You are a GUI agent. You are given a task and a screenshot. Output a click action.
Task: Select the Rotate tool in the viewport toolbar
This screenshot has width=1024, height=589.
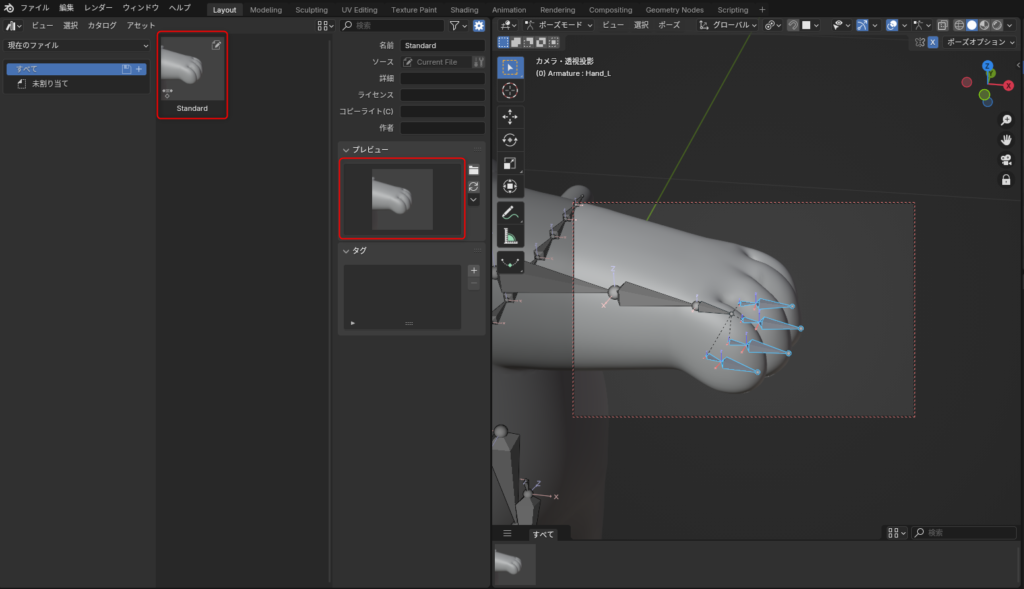[510, 140]
